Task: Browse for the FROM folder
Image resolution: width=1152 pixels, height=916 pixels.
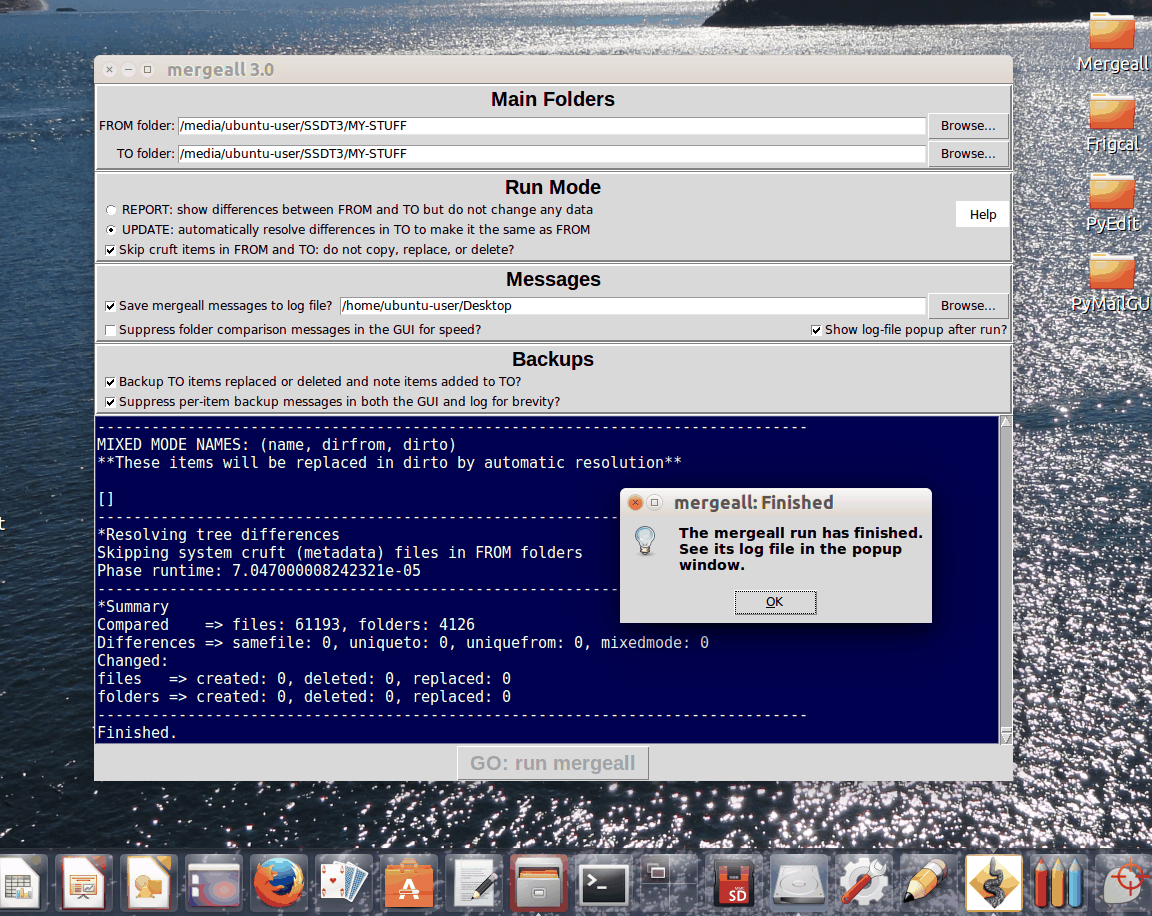Action: [968, 126]
